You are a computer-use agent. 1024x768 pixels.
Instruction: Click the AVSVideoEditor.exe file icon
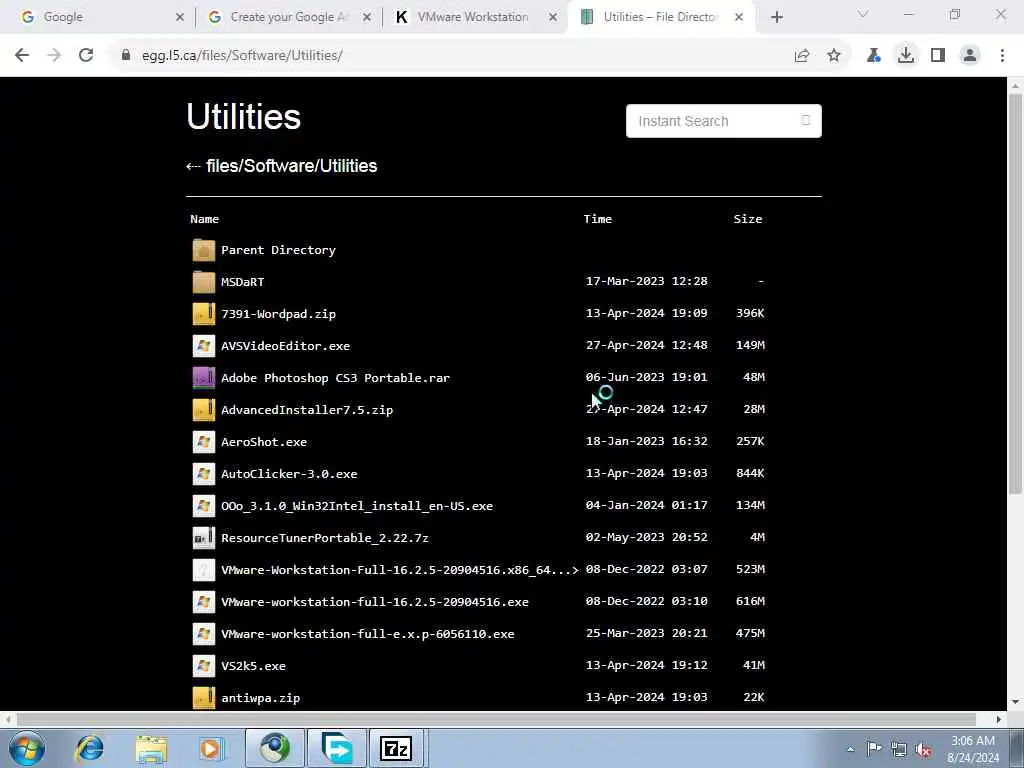click(204, 346)
